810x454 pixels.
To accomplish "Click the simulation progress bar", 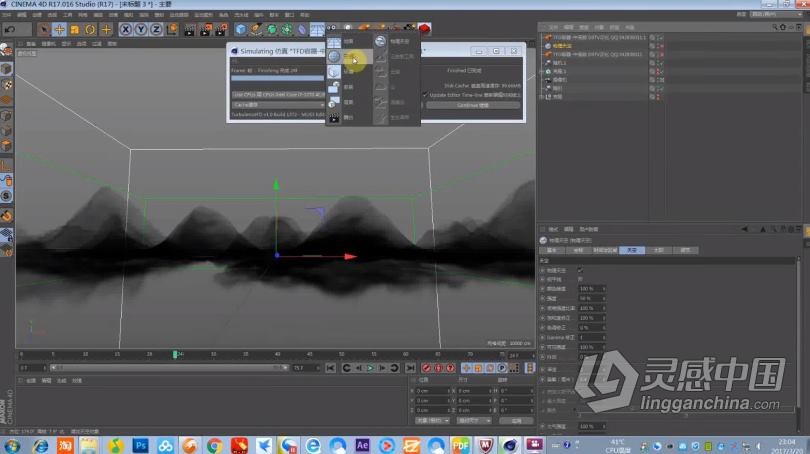I will tap(277, 78).
